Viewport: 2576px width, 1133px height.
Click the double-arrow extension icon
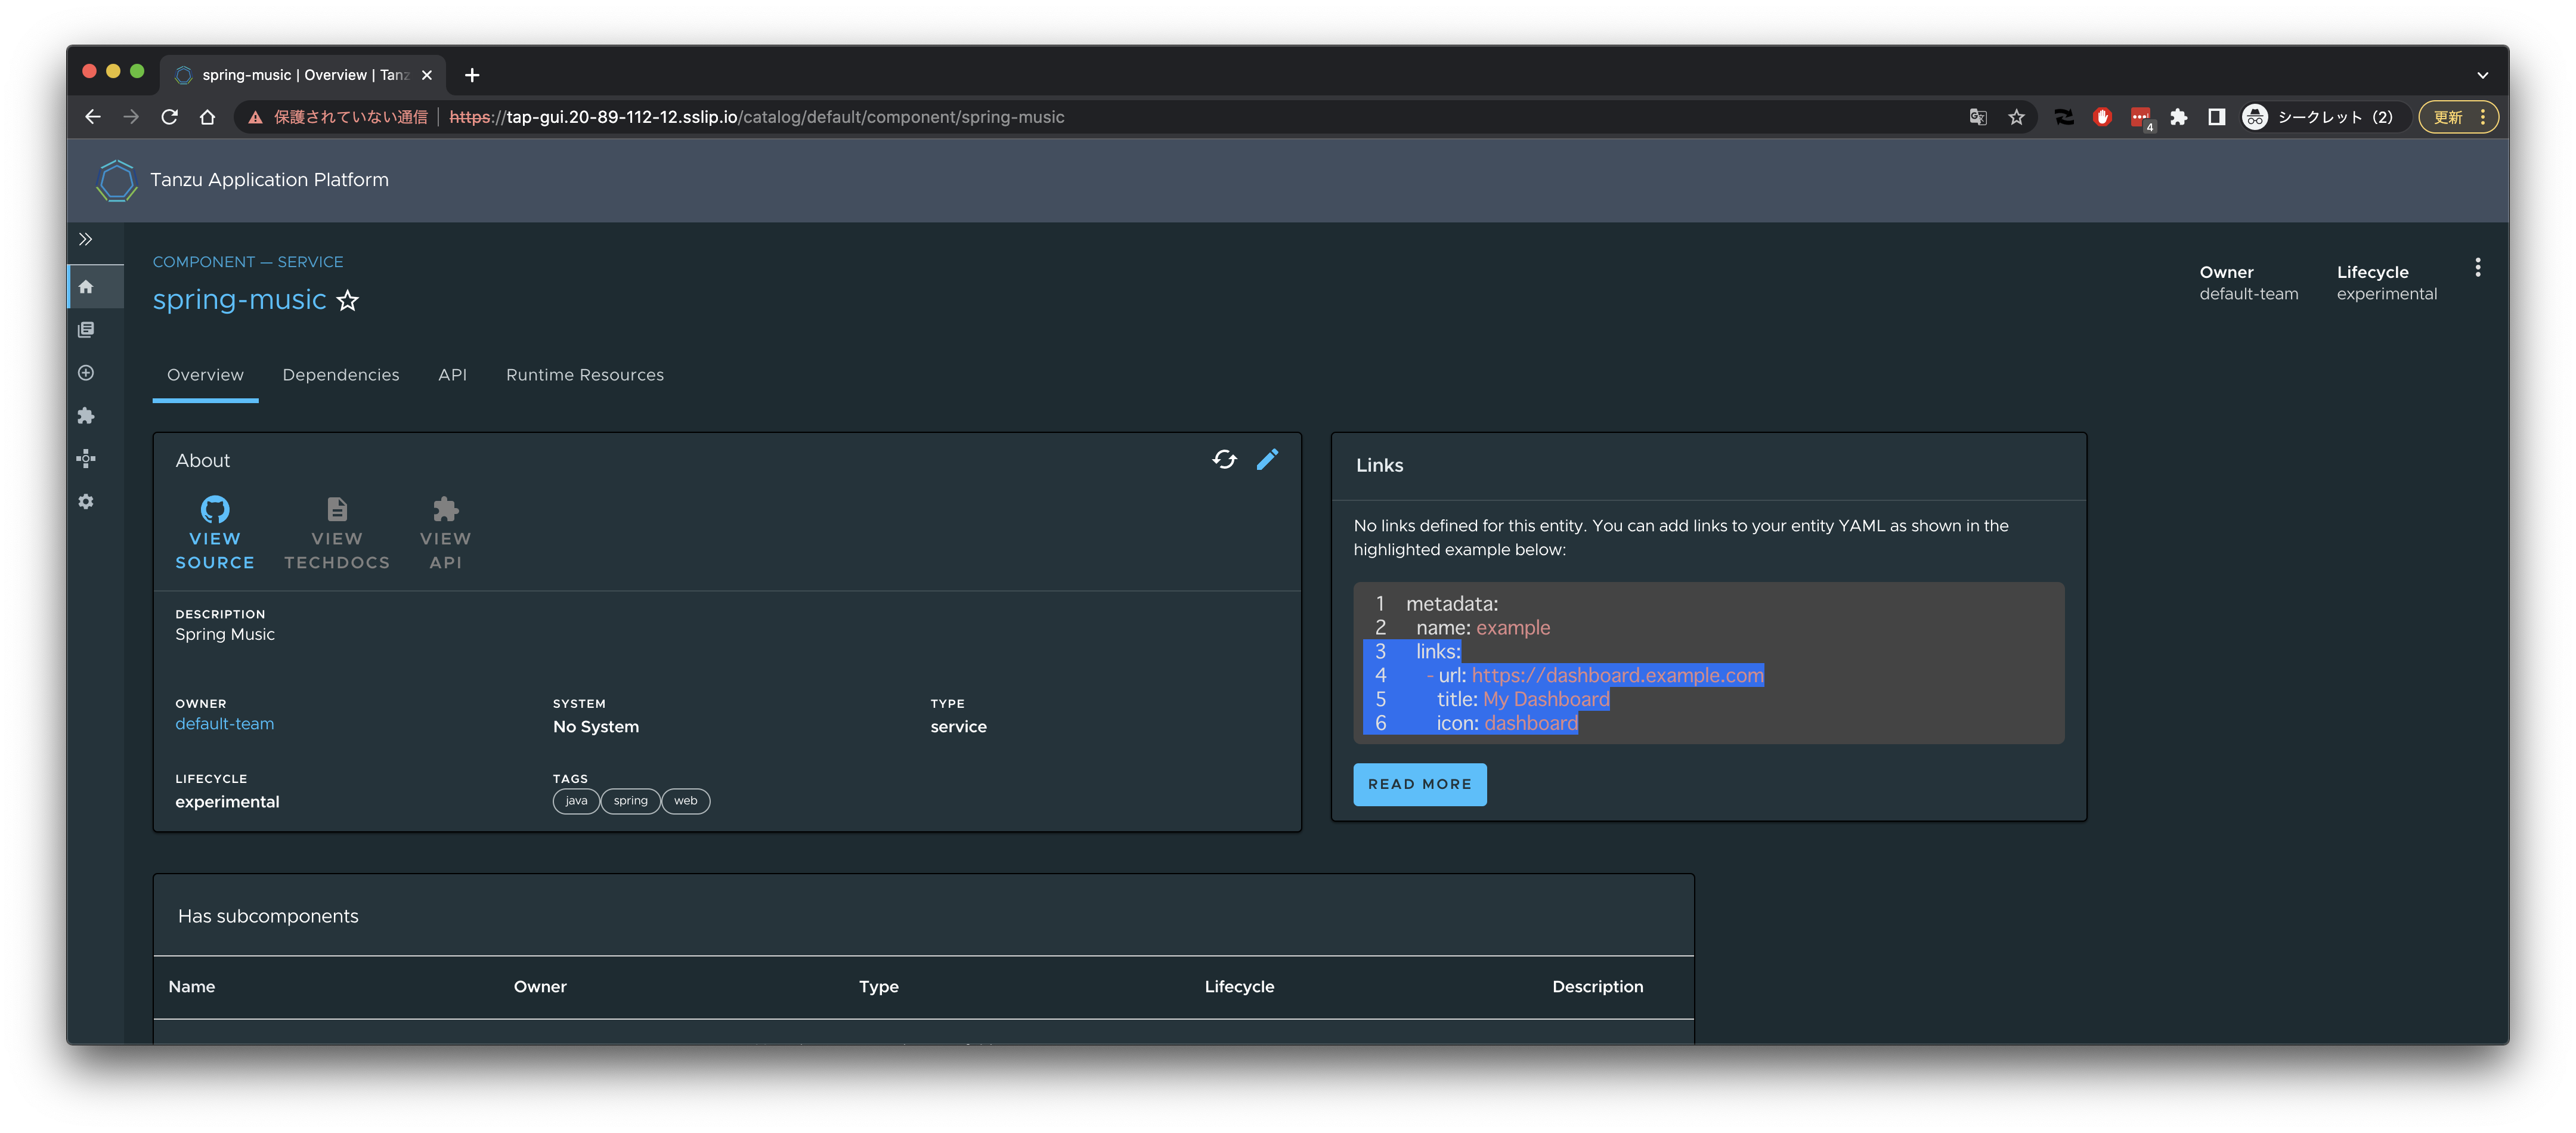point(2064,117)
